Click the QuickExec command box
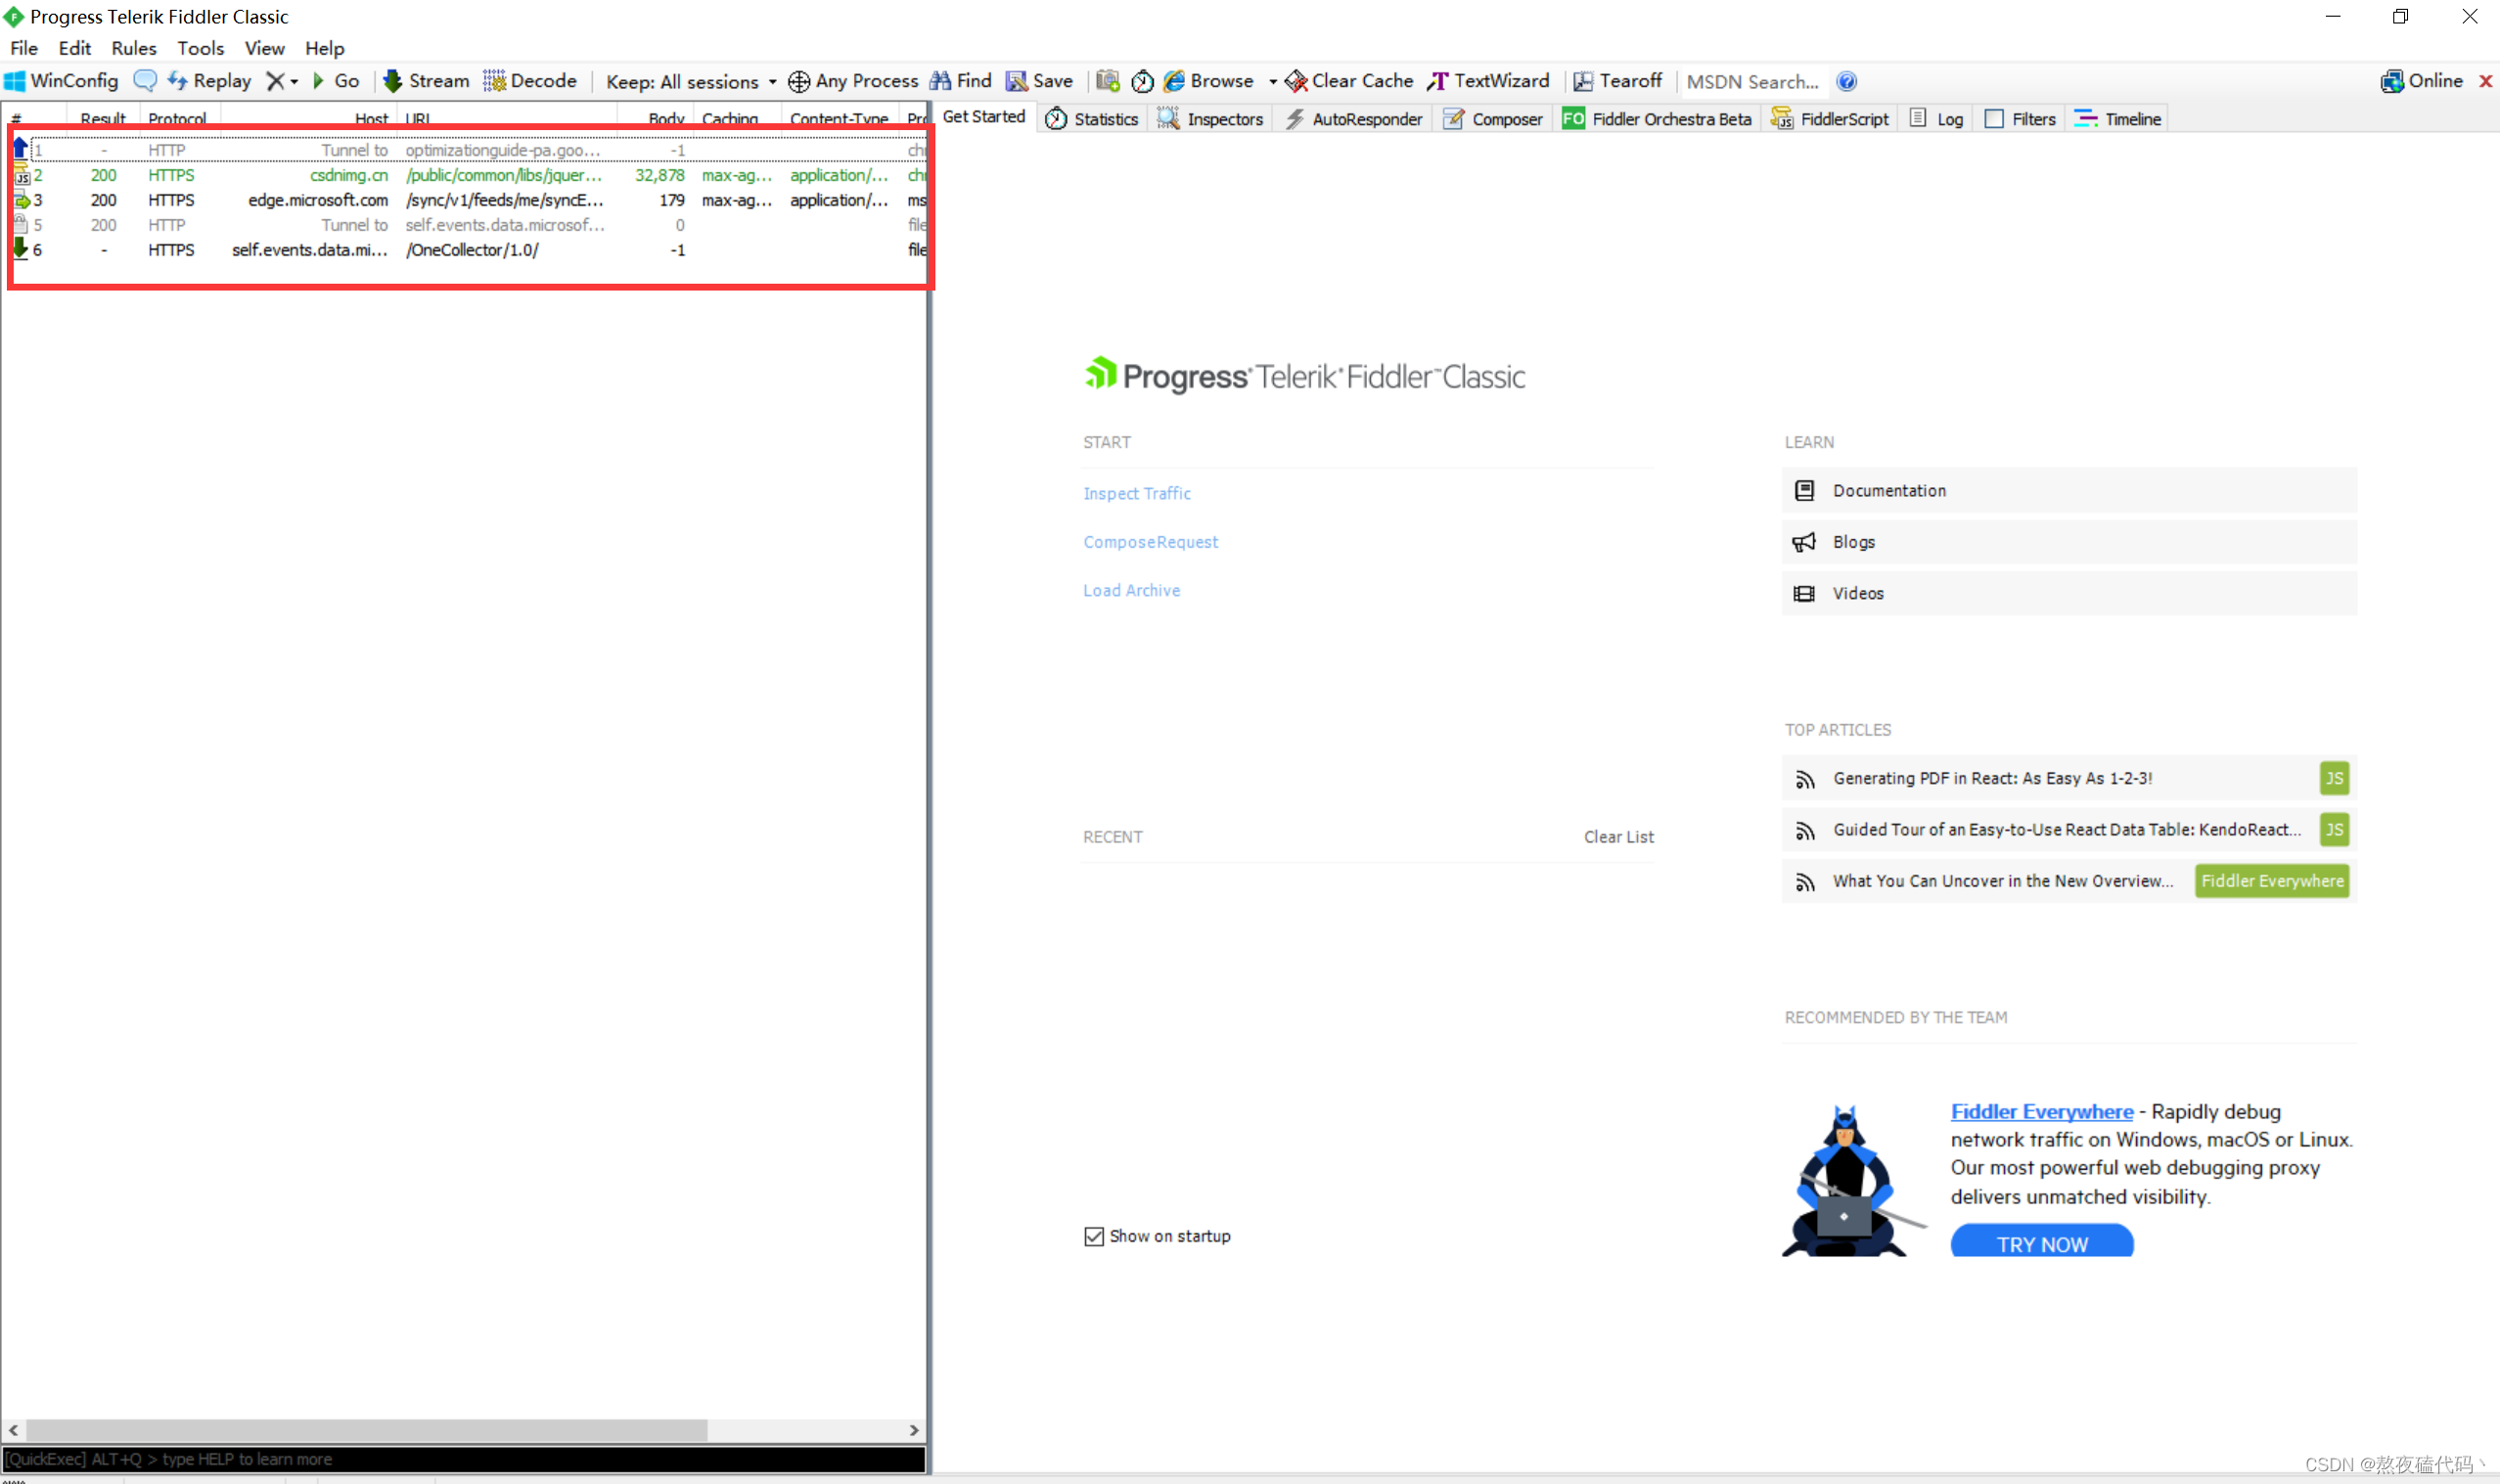This screenshot has width=2500, height=1484. tap(464, 1459)
